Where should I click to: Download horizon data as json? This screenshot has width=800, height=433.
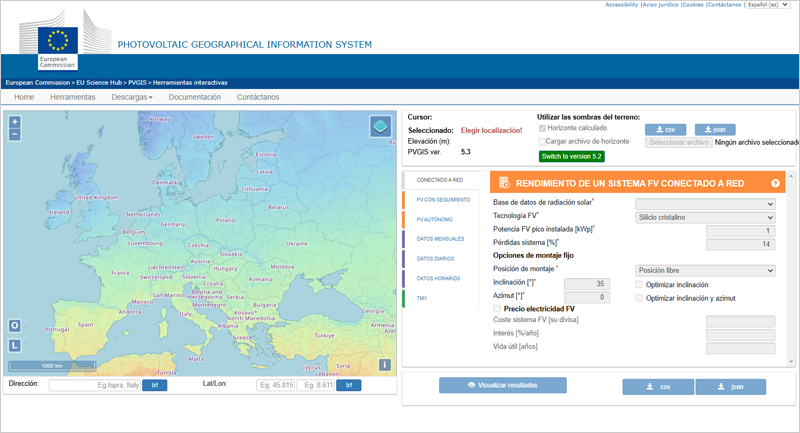tap(715, 130)
